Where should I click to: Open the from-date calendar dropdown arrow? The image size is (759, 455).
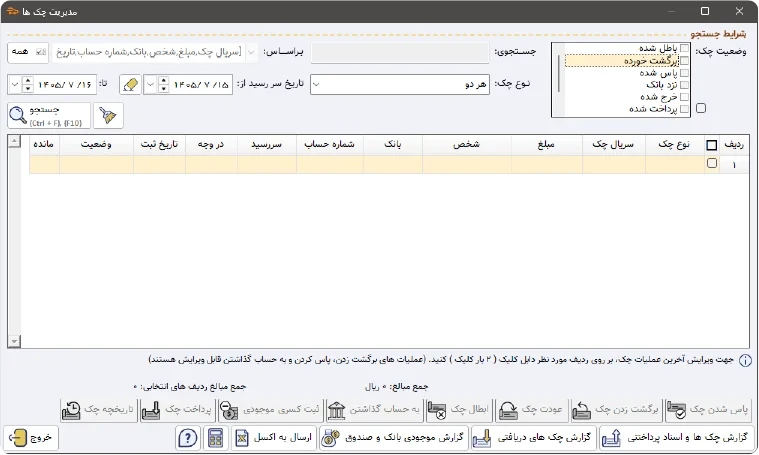(151, 85)
